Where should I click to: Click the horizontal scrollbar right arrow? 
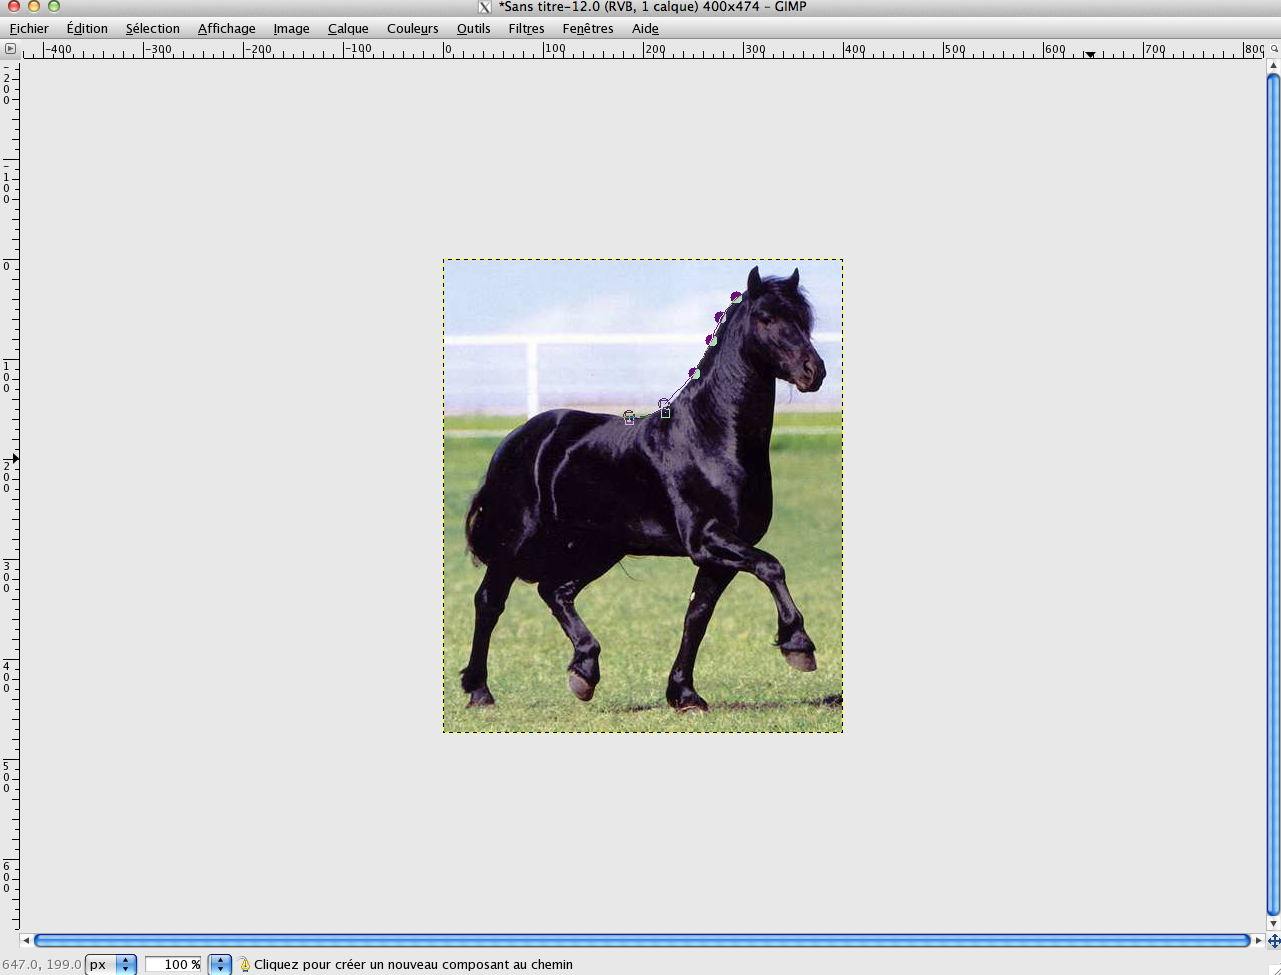1258,941
